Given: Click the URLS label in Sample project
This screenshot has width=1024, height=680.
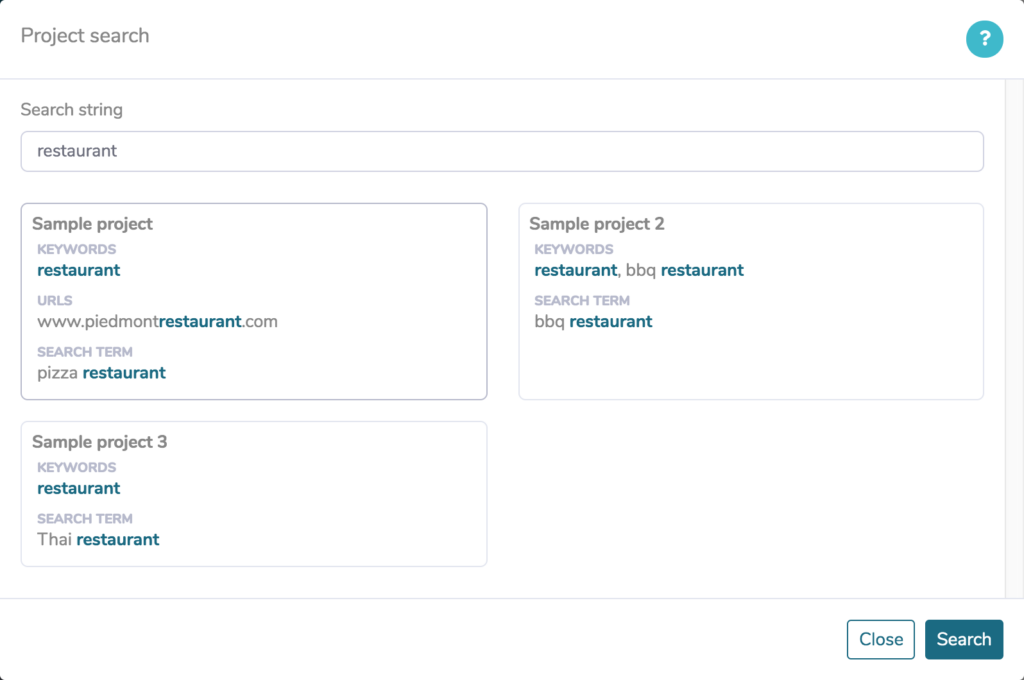Looking at the screenshot, I should [55, 300].
